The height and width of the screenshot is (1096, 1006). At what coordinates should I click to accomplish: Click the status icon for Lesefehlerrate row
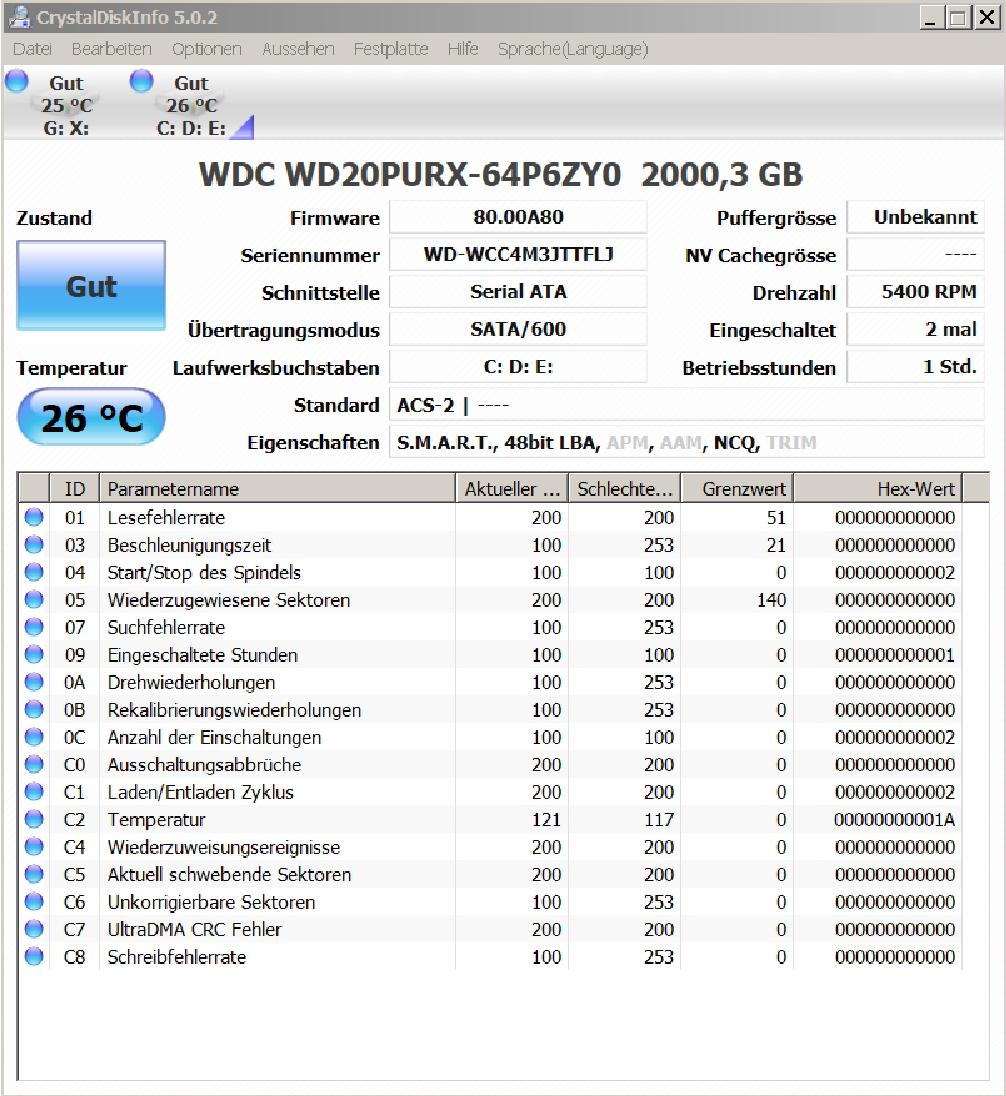tap(34, 517)
